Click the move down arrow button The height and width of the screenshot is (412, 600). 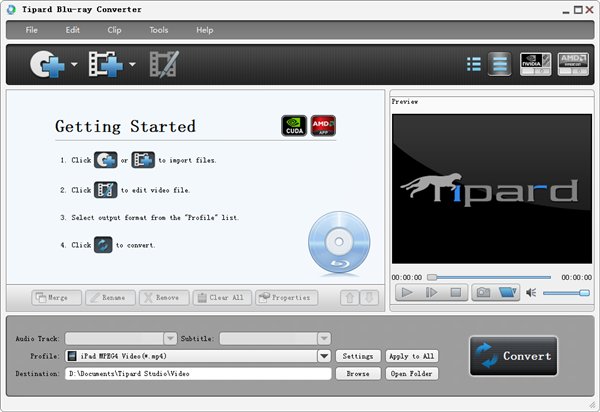(x=369, y=298)
